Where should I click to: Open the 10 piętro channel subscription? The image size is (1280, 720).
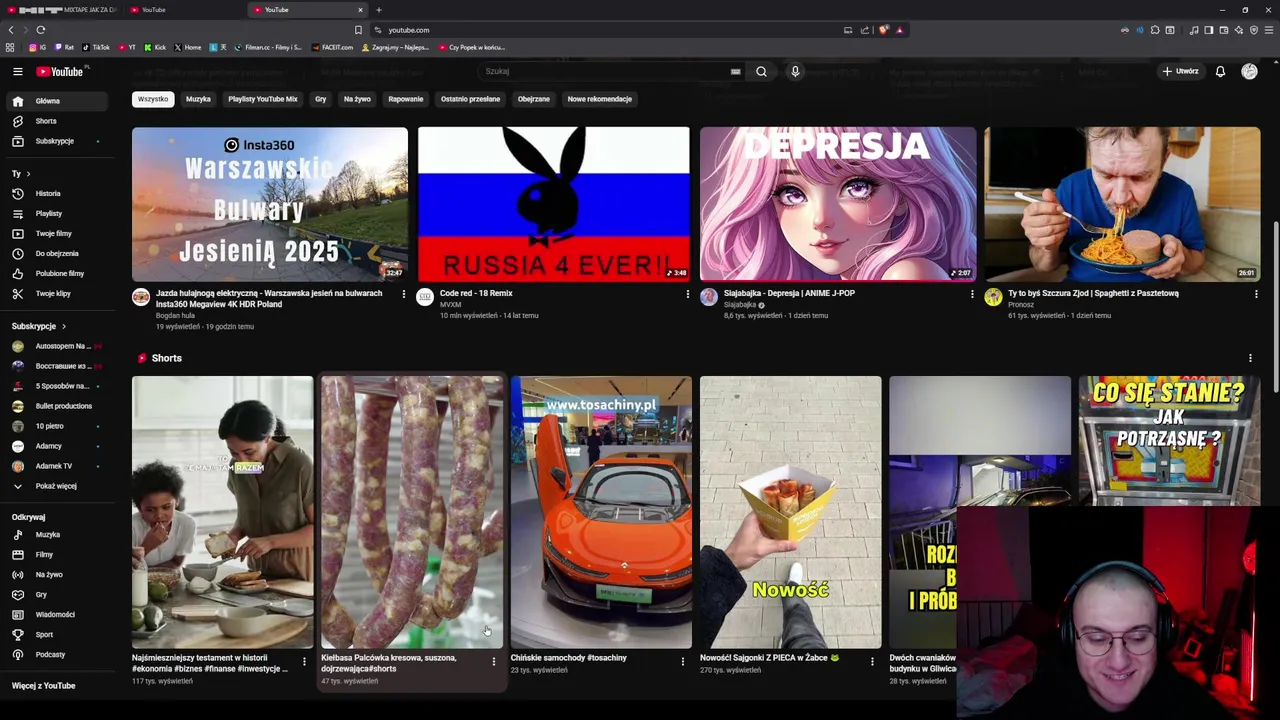pos(57,426)
